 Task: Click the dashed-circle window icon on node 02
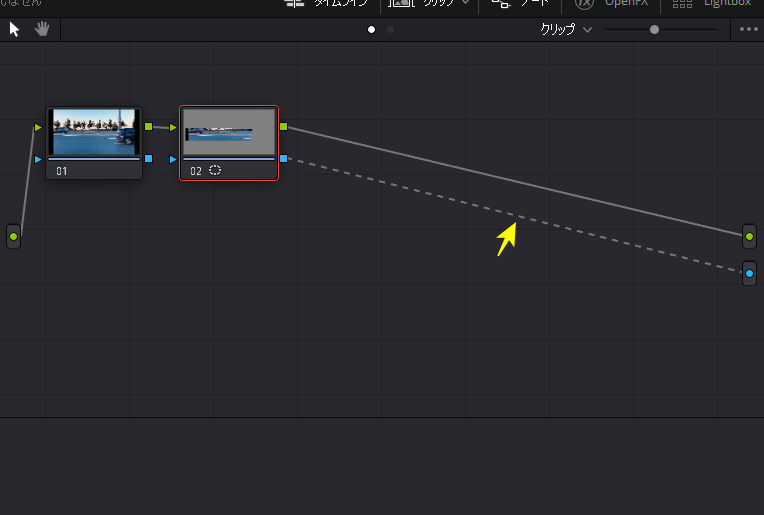pyautogui.click(x=215, y=170)
